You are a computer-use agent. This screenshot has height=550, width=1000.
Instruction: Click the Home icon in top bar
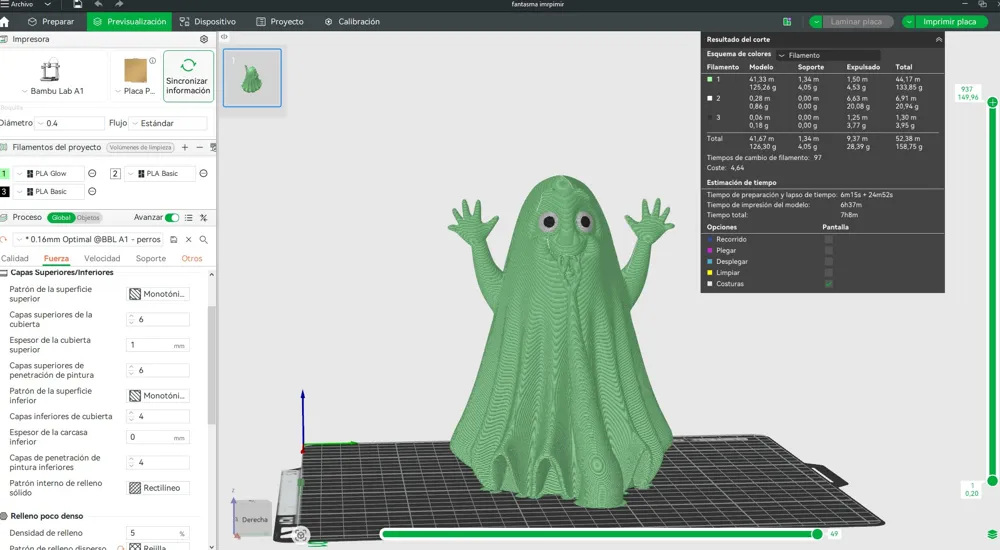pyautogui.click(x=4, y=22)
